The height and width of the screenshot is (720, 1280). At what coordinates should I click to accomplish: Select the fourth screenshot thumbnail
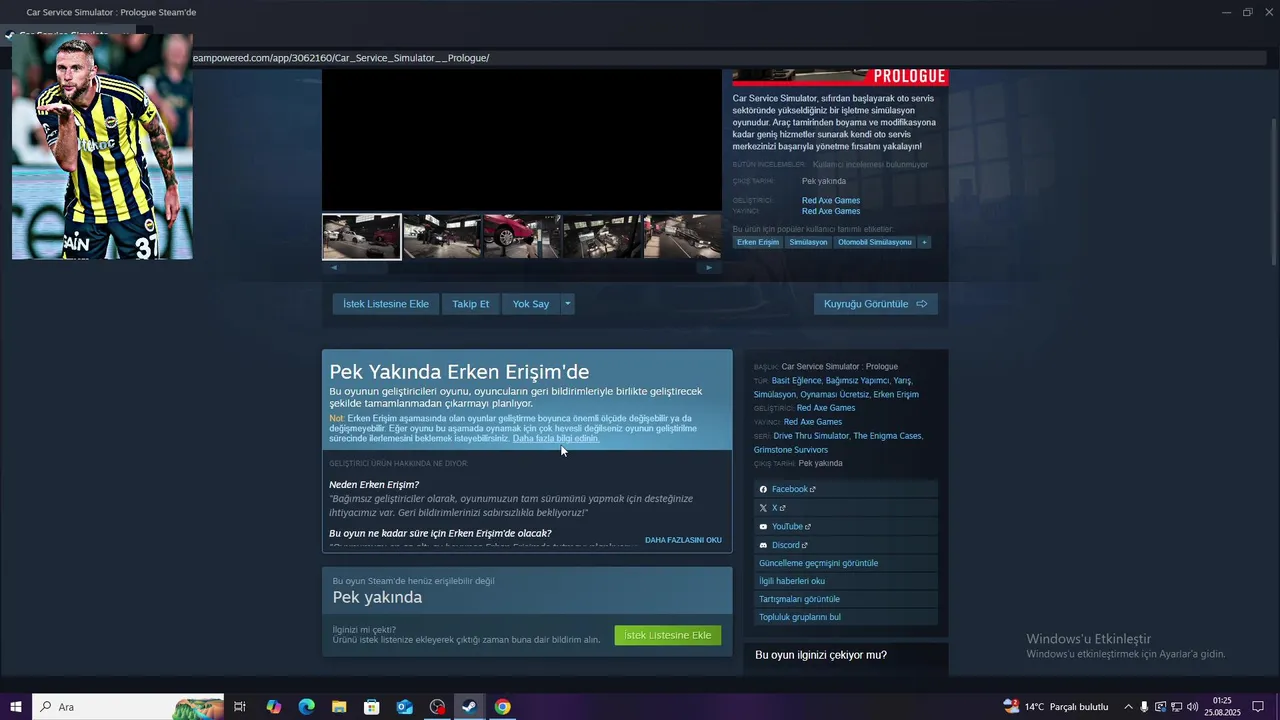(x=602, y=237)
